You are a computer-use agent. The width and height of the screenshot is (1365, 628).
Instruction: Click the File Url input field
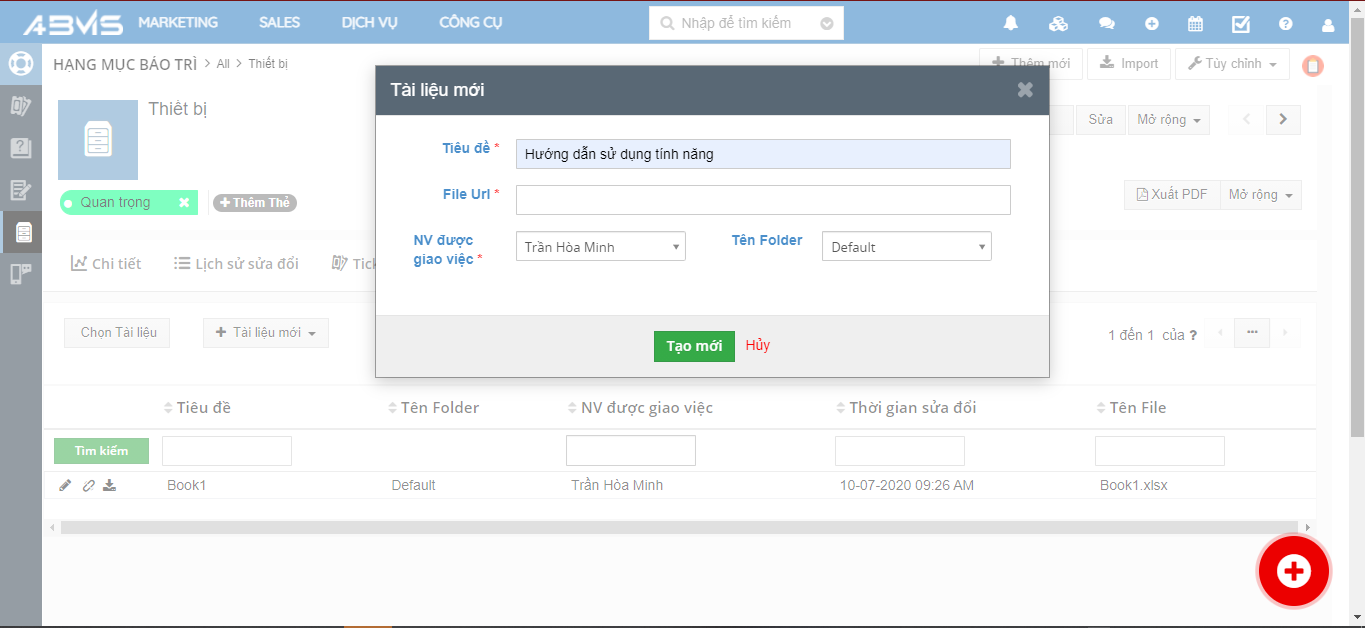pos(762,200)
